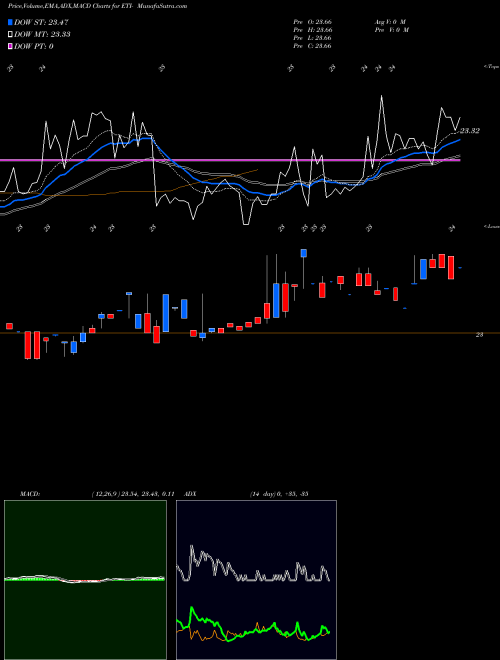Click the ADX (14 day) values text

point(279,493)
